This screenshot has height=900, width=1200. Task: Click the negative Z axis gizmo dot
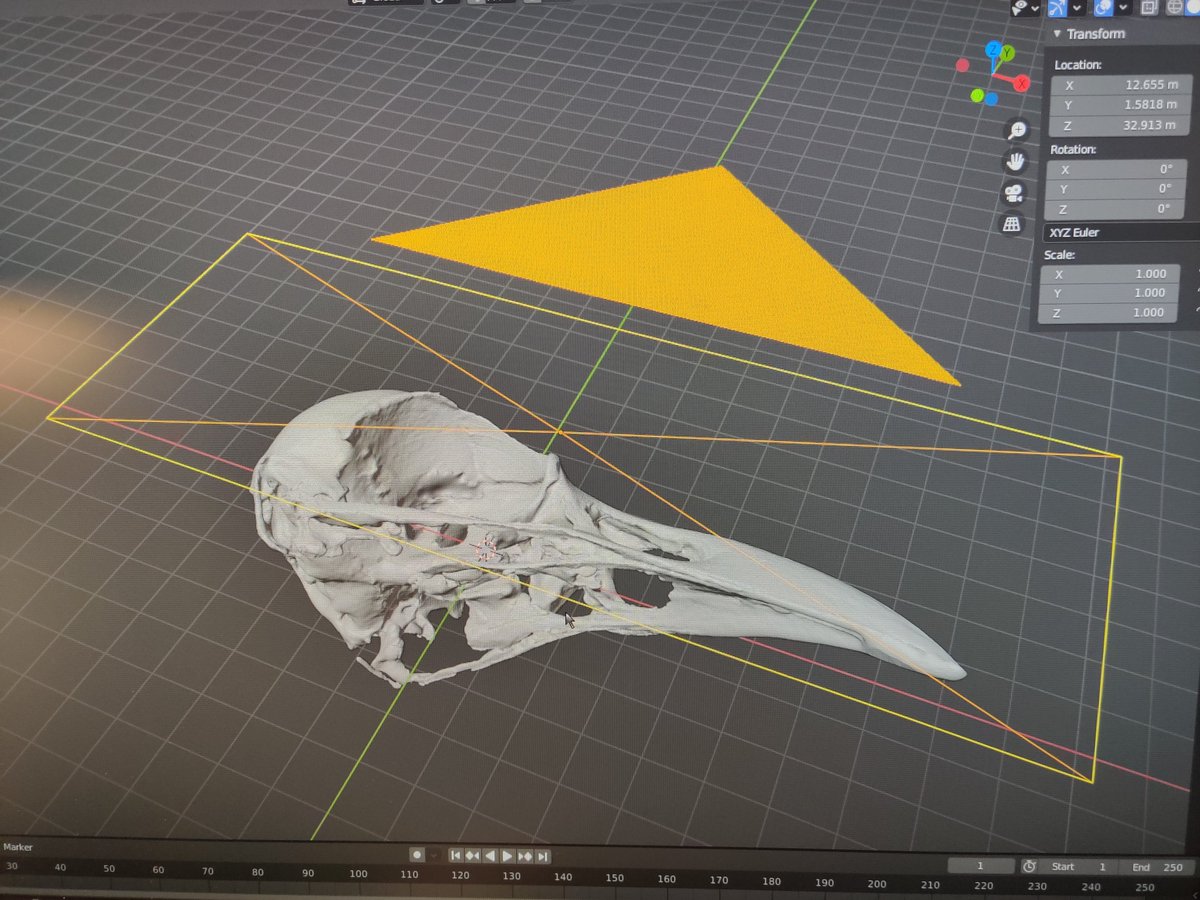tap(991, 99)
